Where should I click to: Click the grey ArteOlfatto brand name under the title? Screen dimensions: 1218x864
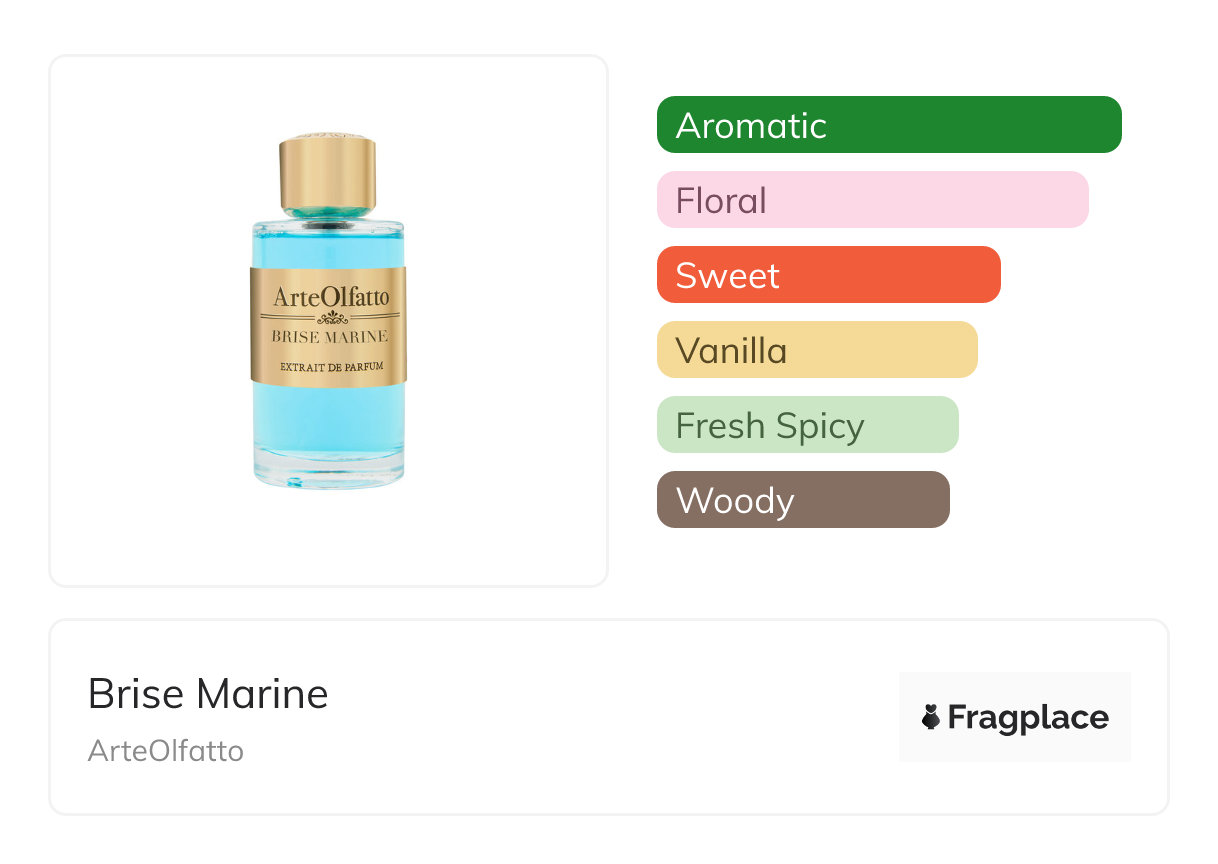coord(166,751)
